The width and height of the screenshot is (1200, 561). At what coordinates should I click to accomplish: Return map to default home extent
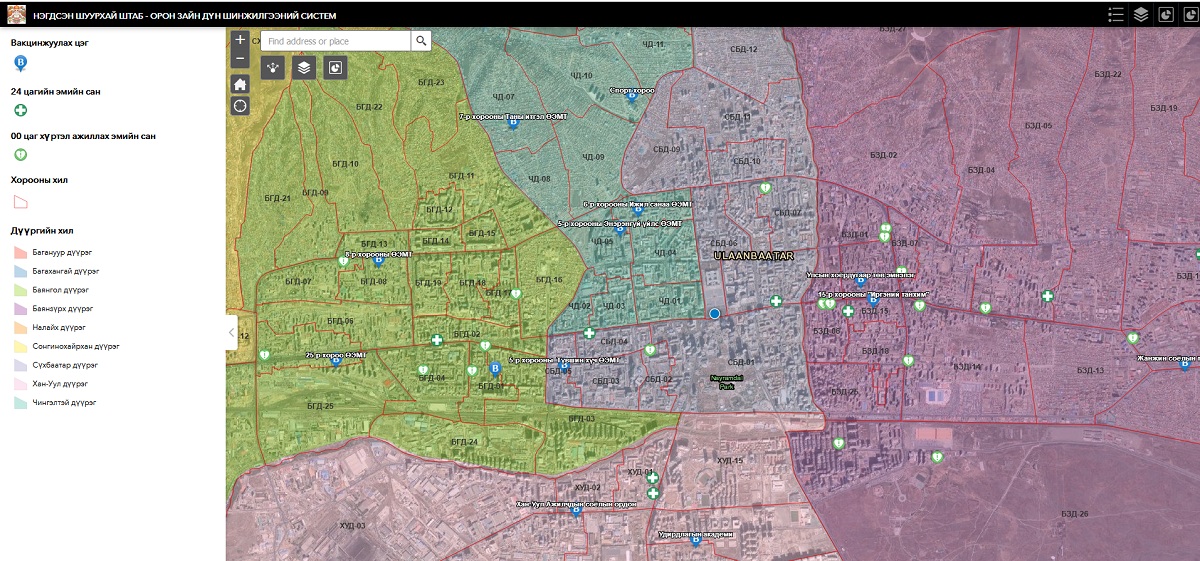(240, 84)
